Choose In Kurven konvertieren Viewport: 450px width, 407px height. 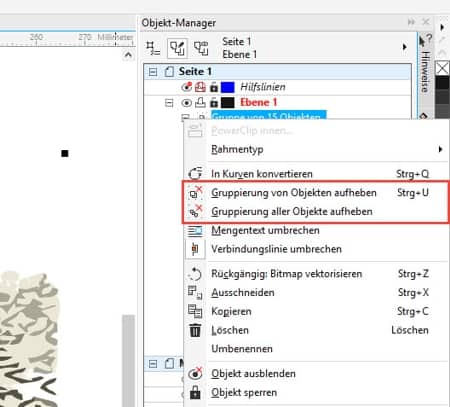point(316,174)
